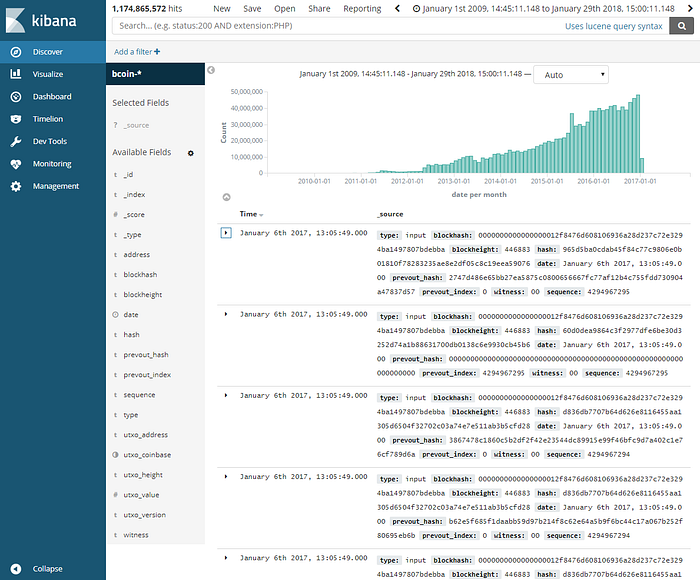Click the tallest histogram bar near 2017
The image size is (700, 580).
pos(638,134)
